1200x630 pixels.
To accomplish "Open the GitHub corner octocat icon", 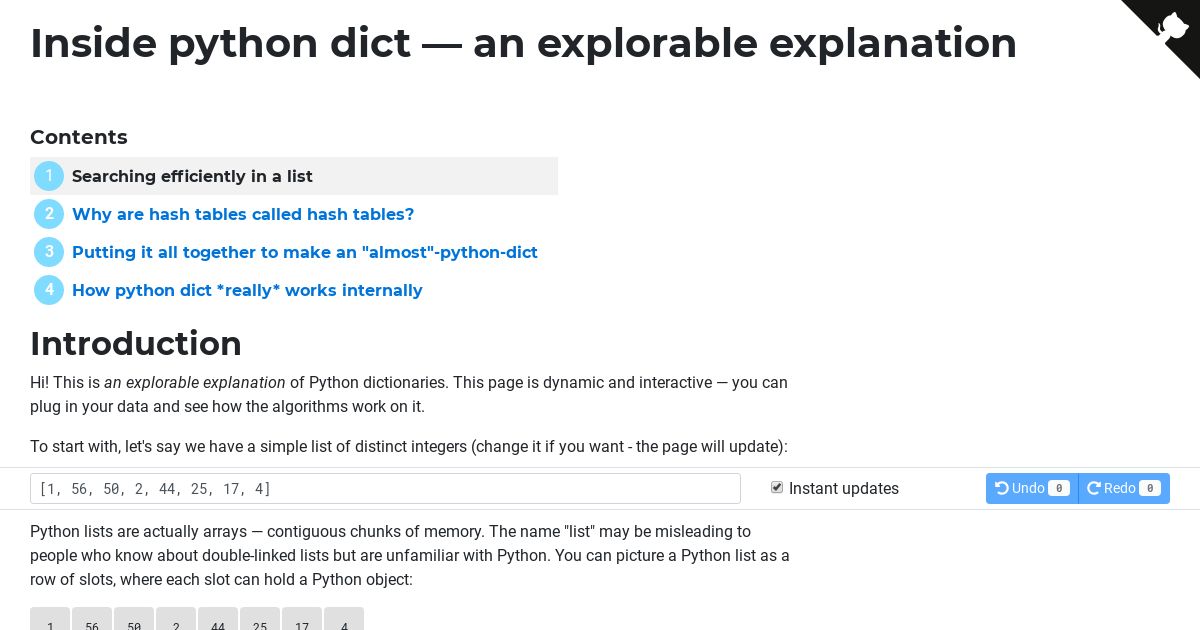I will coord(1173,25).
